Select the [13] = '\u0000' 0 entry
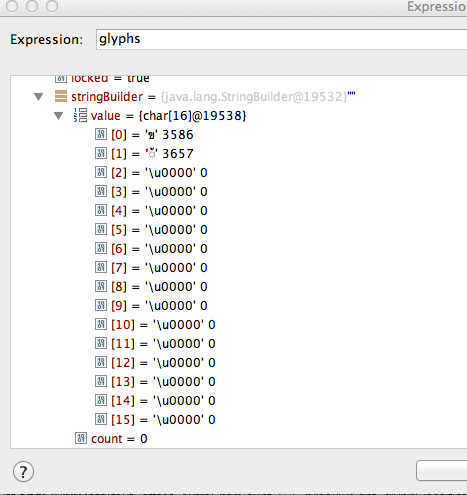The height and width of the screenshot is (495, 467). [163, 382]
